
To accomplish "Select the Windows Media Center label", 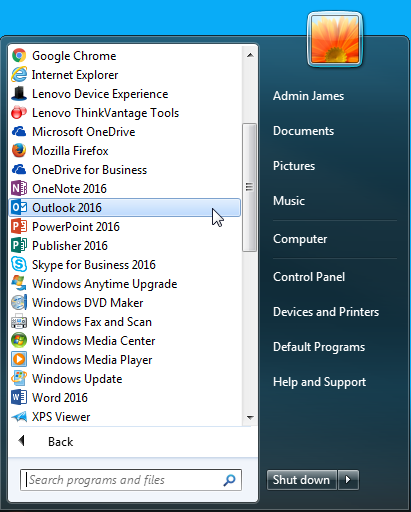I will tap(93, 341).
